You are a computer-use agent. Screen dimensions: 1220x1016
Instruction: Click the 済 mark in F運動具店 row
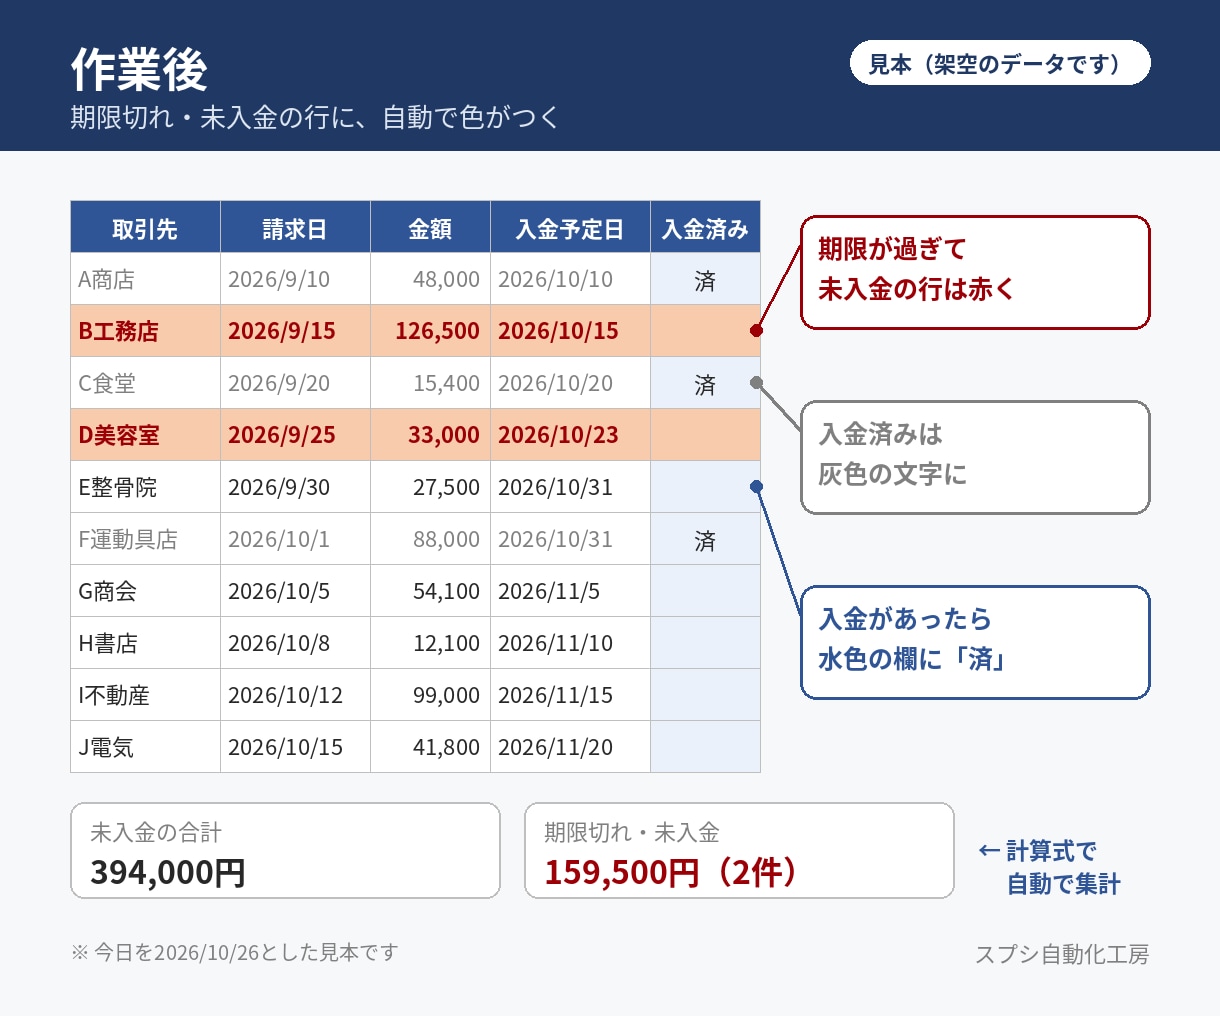point(705,541)
